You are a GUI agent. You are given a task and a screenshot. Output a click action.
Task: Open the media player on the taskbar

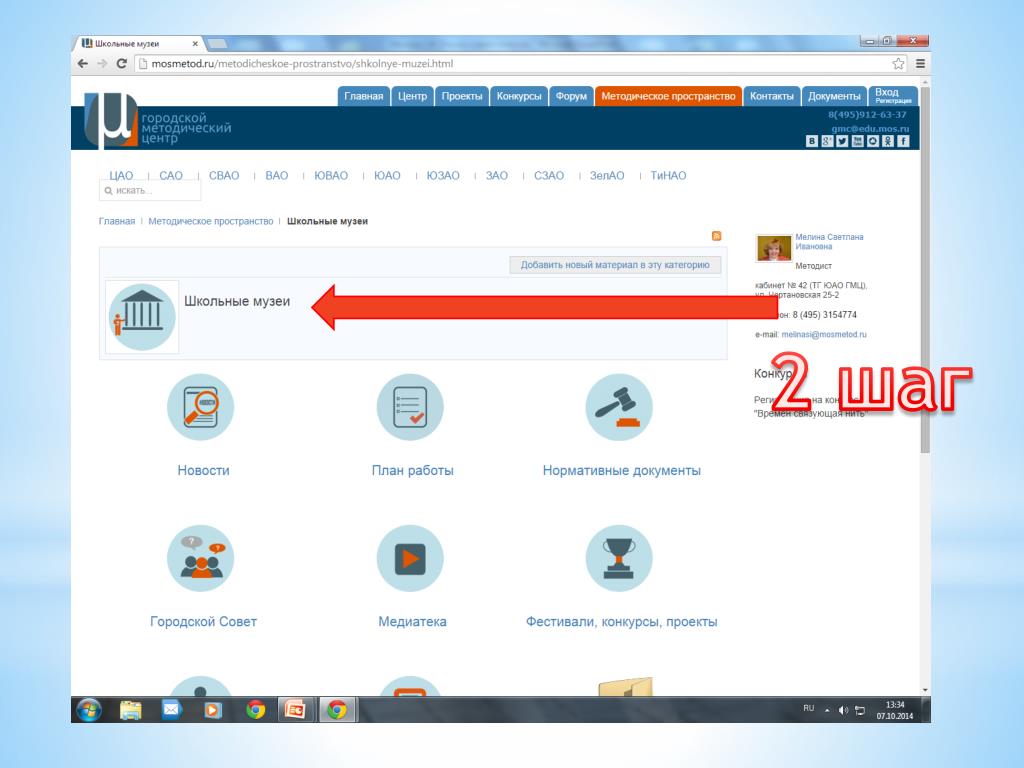click(212, 710)
